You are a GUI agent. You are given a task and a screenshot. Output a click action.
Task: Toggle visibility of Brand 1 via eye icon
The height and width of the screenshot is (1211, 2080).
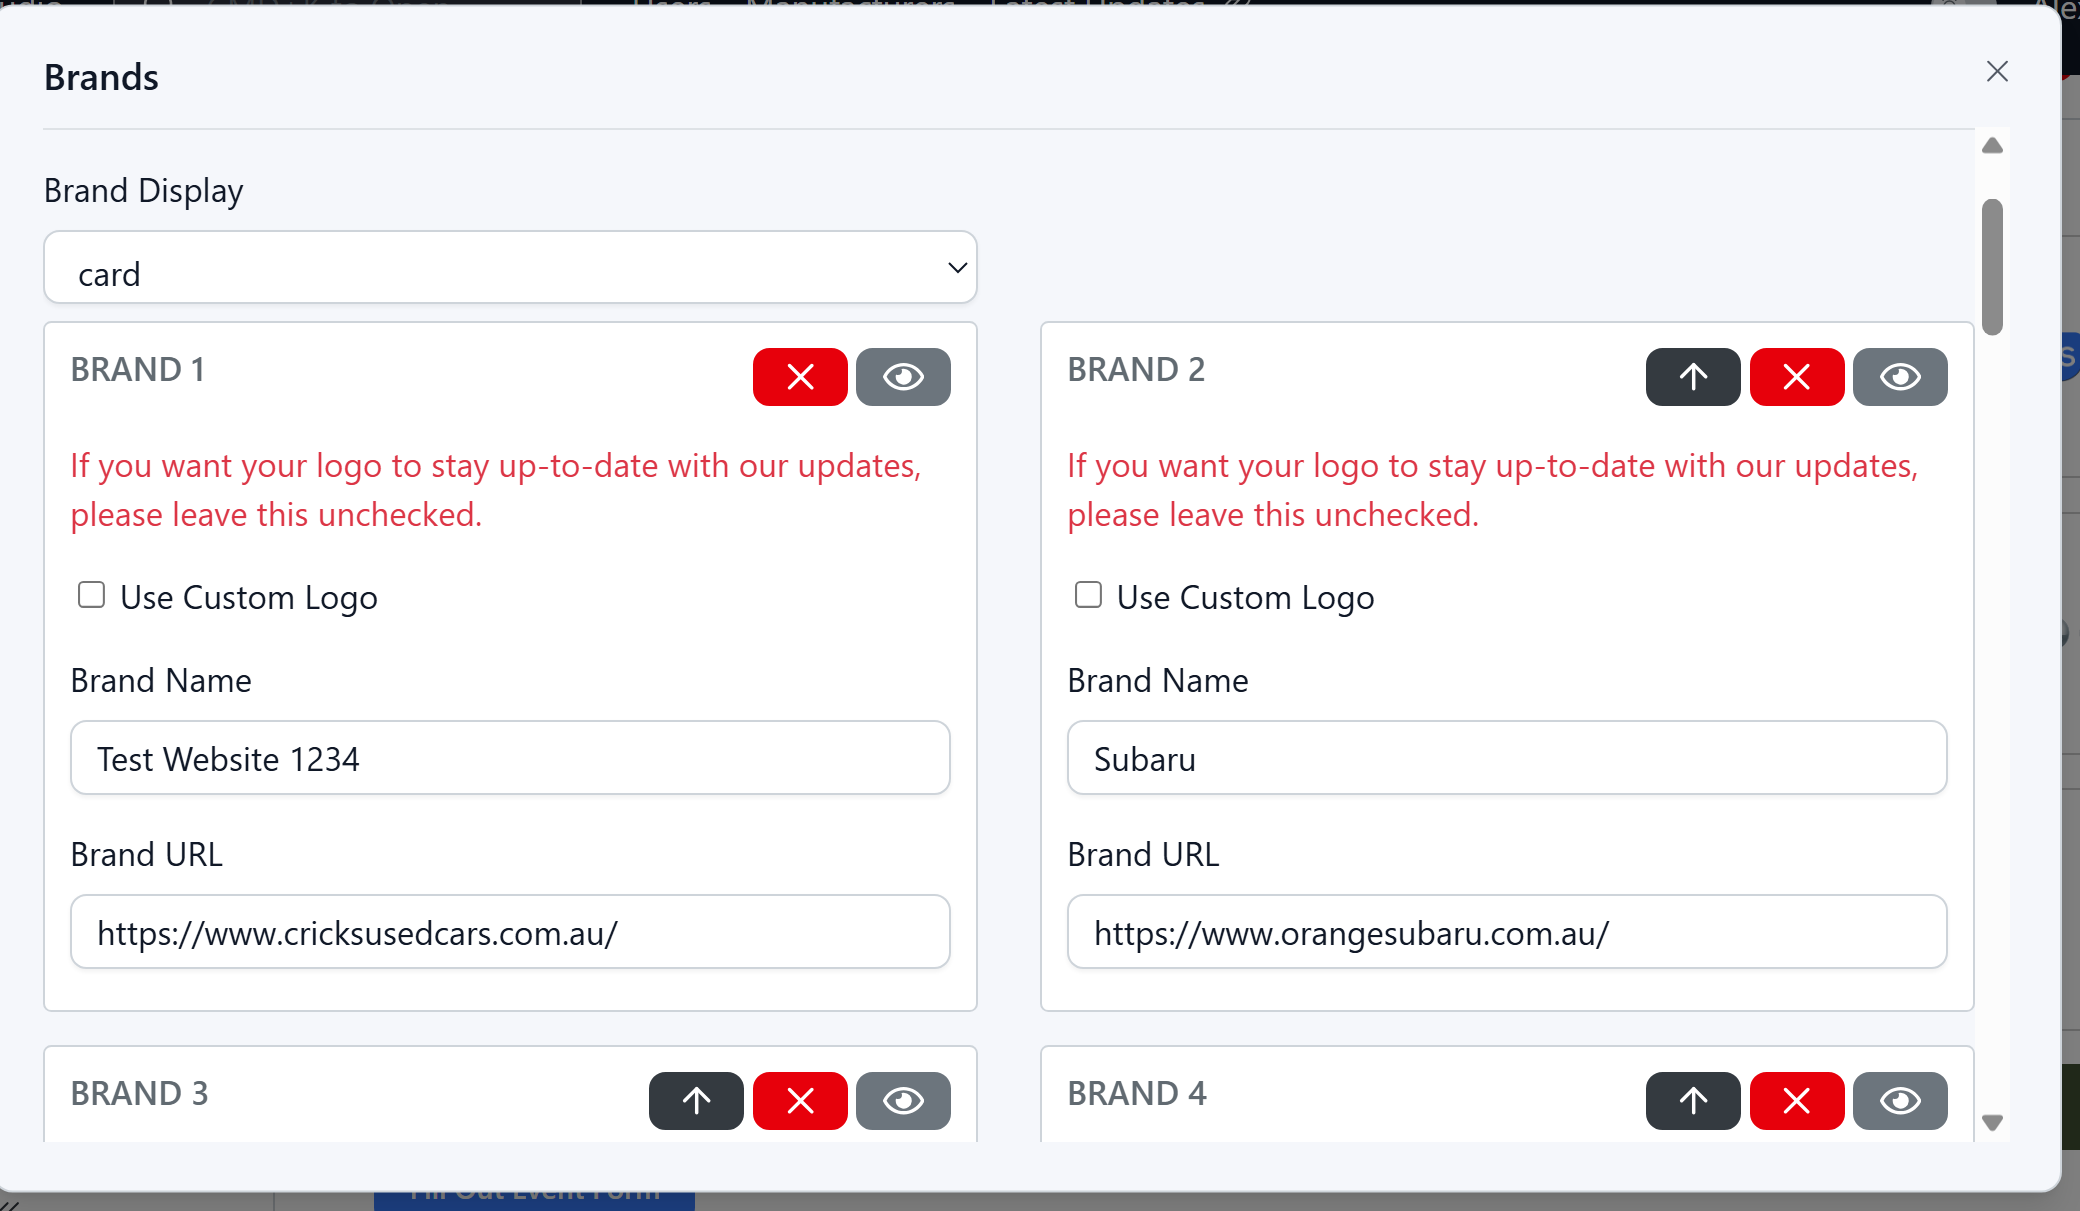(903, 377)
